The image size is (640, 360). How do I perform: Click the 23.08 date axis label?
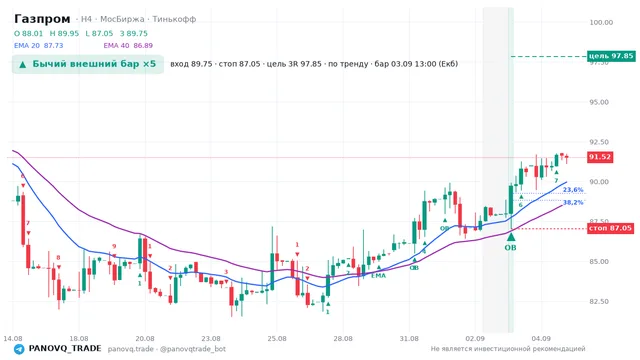click(x=211, y=339)
